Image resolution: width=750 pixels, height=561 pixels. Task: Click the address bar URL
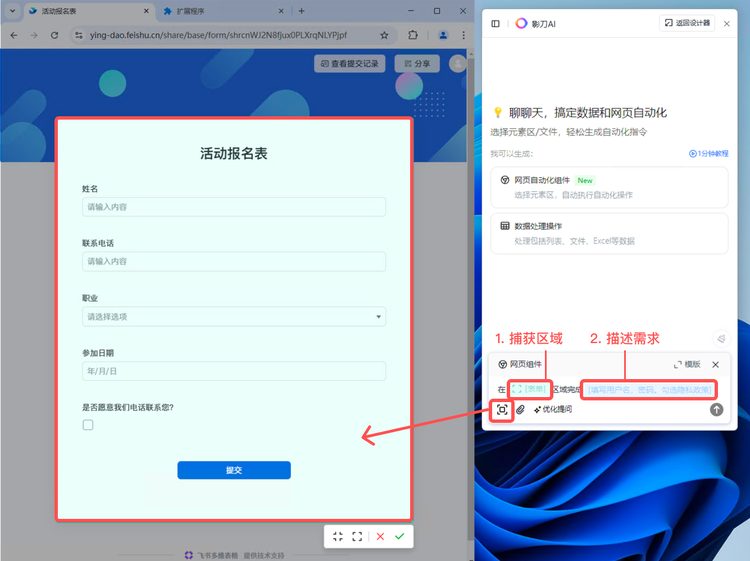(x=219, y=35)
